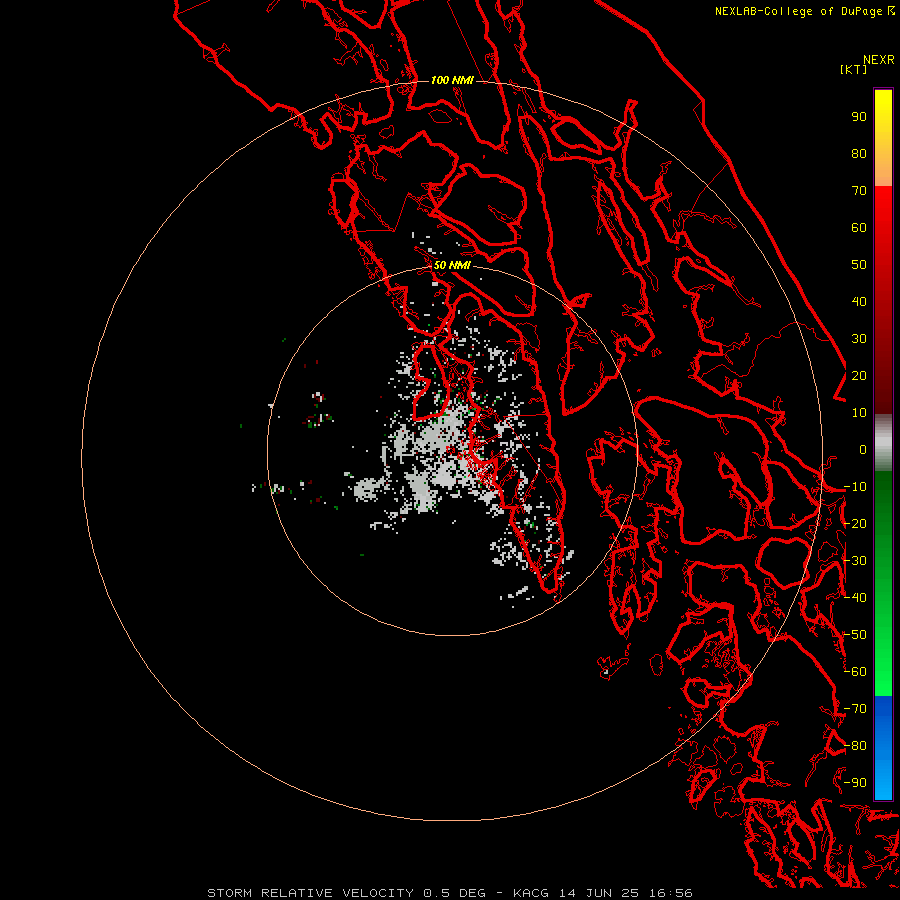Click the 30 value on velocity scale
The image size is (900, 900).
point(859,339)
